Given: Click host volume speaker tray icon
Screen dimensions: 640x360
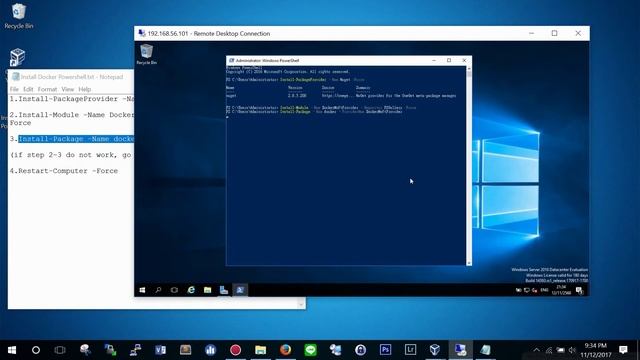Looking at the screenshot, I should 572,350.
